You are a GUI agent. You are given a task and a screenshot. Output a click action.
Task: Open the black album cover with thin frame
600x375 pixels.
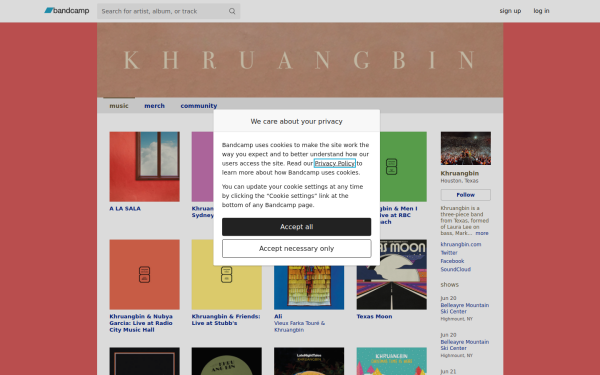144,361
